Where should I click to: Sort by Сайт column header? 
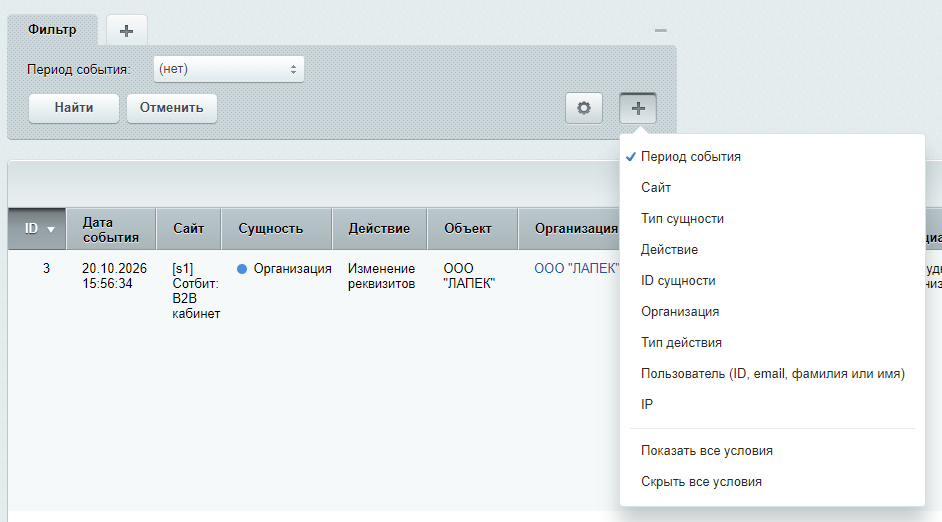pyautogui.click(x=189, y=229)
